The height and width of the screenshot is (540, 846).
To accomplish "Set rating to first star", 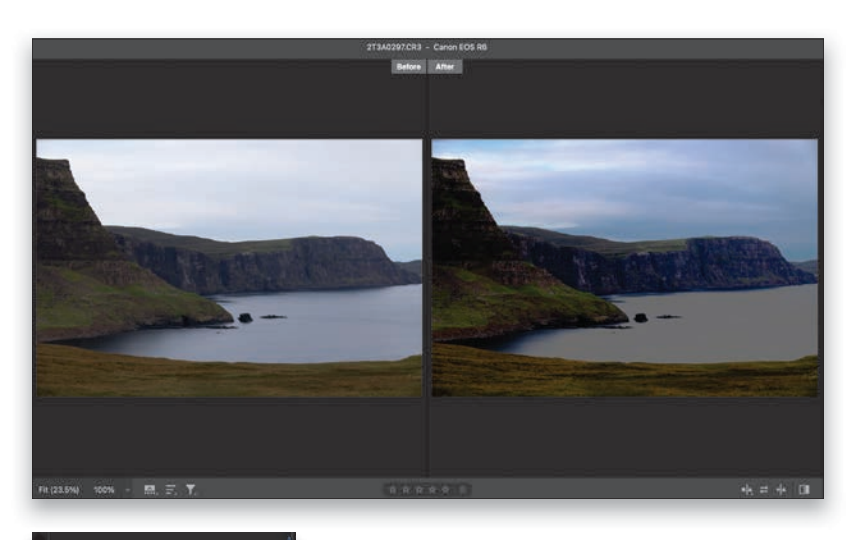I will pos(394,490).
